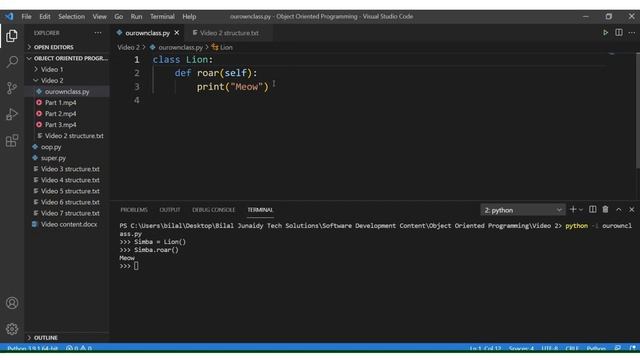Click Video 2 in the breadcrumb

tap(128, 47)
